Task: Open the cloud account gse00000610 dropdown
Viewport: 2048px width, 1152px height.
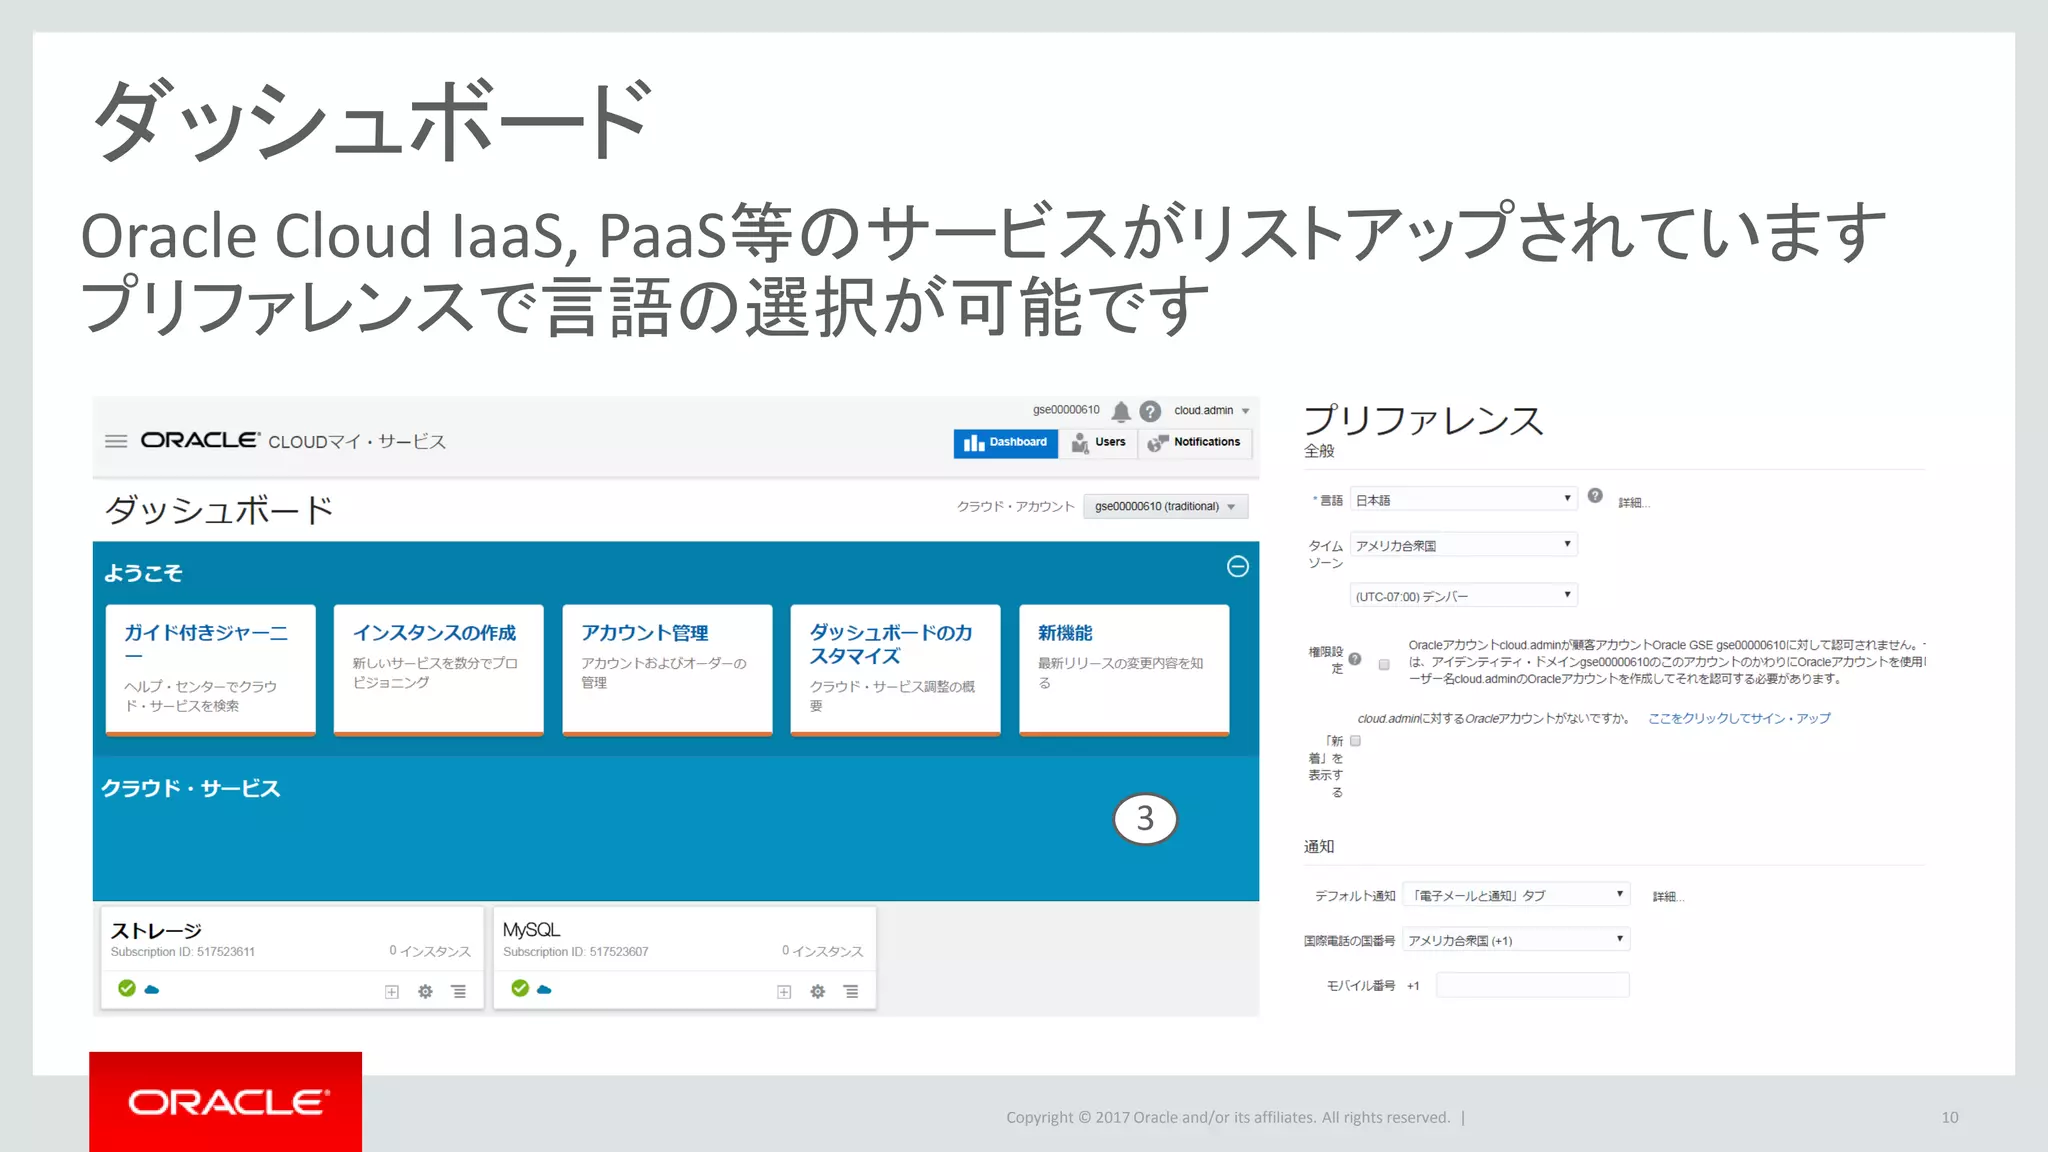Action: [x=1165, y=506]
